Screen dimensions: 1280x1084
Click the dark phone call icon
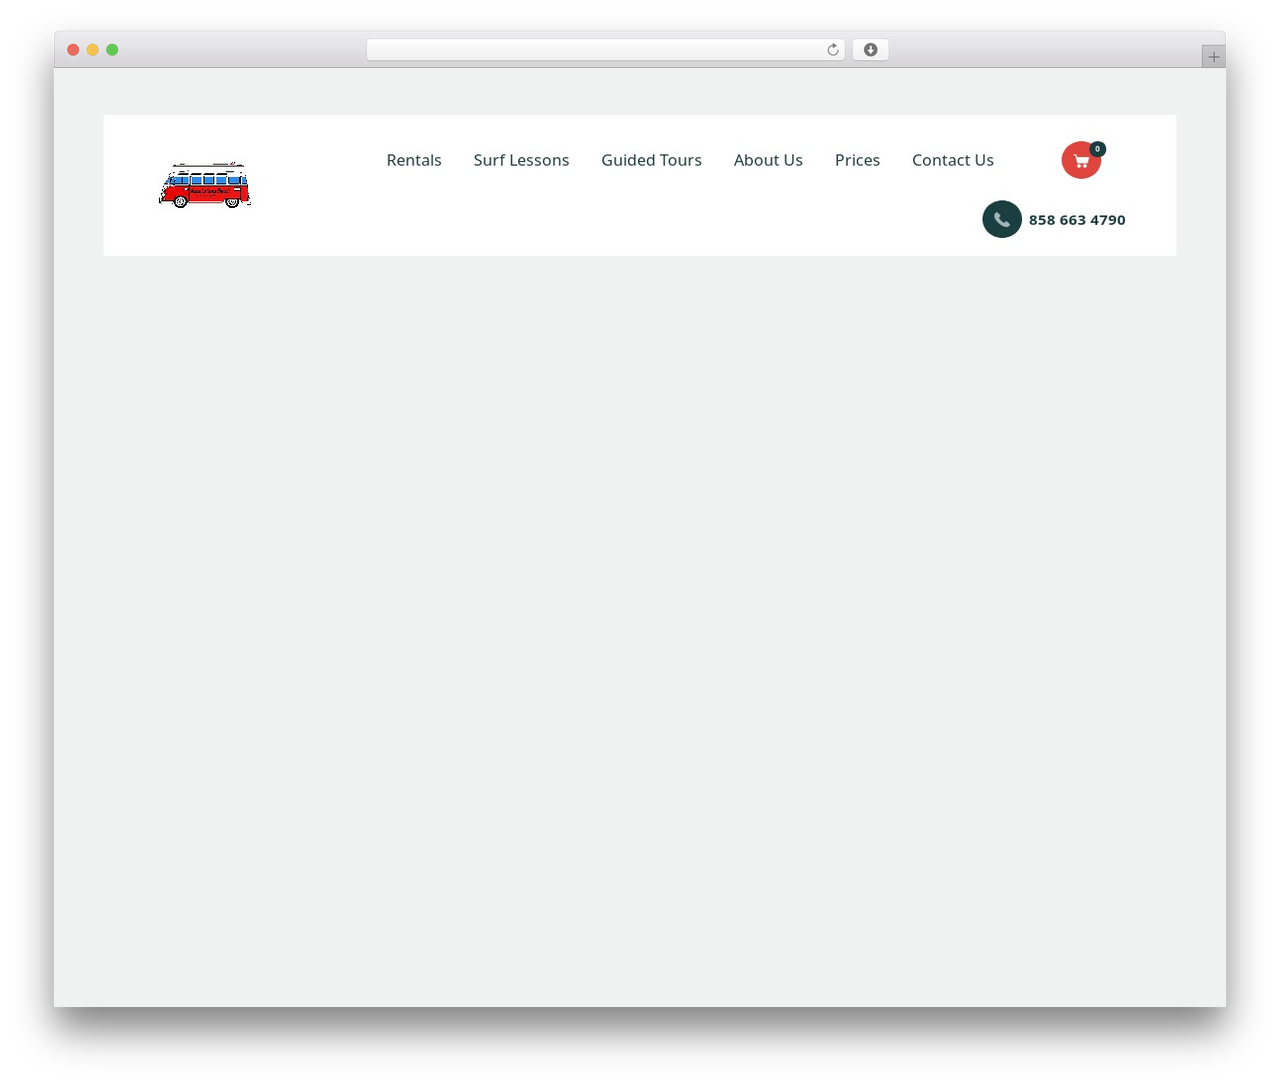pyautogui.click(x=1002, y=219)
